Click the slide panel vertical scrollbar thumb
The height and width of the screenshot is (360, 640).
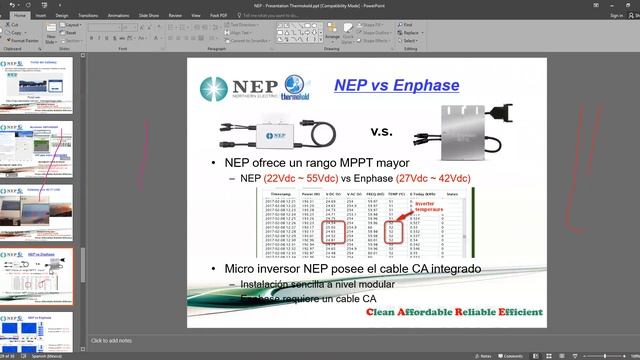click(83, 264)
